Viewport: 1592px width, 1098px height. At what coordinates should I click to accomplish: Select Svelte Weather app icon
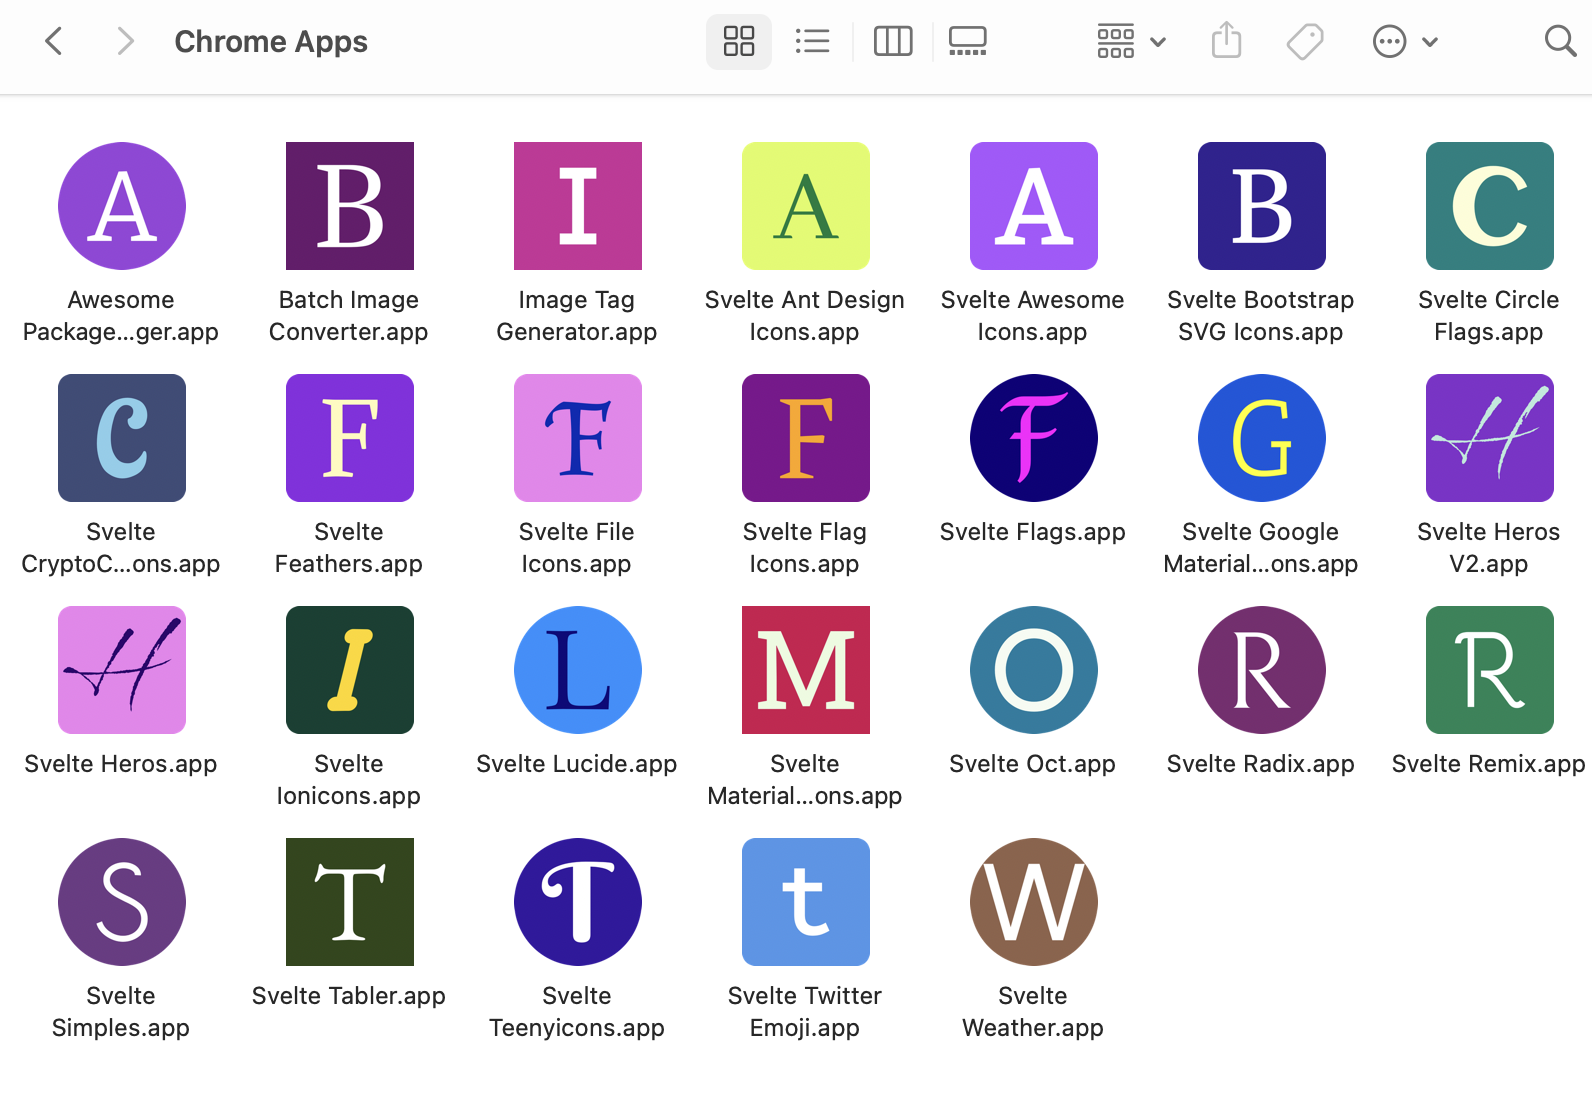coord(1034,902)
